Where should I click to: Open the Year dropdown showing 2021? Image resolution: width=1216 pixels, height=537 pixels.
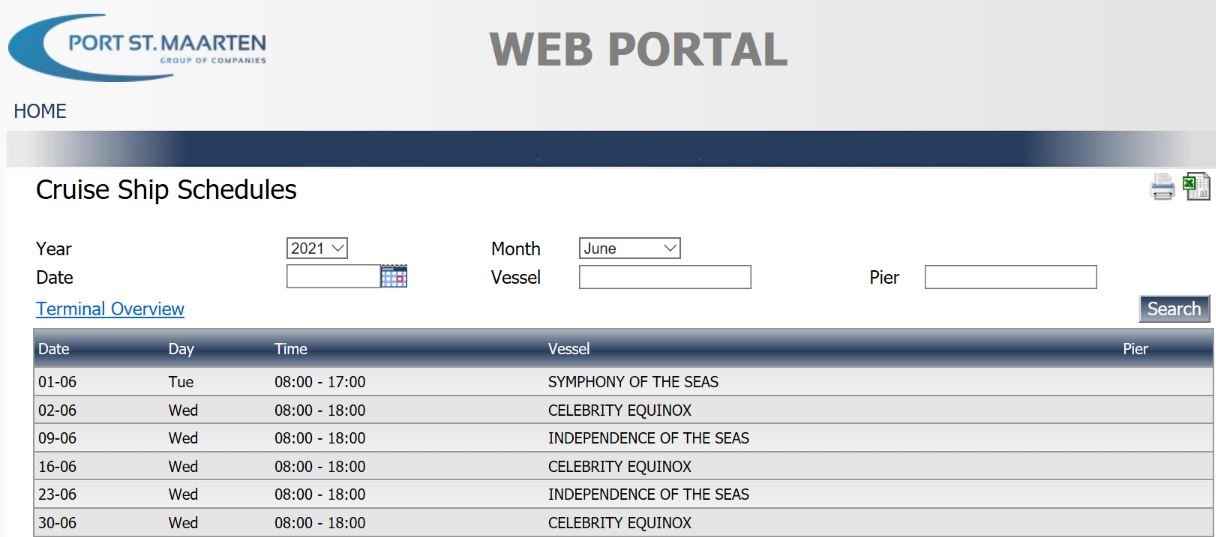(x=317, y=249)
